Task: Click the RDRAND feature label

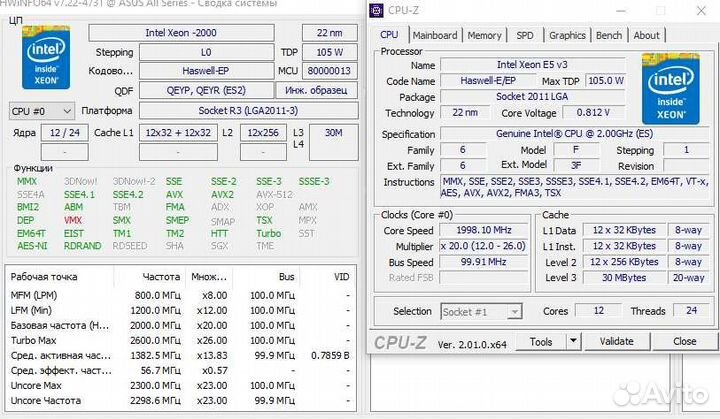Action: pos(83,246)
